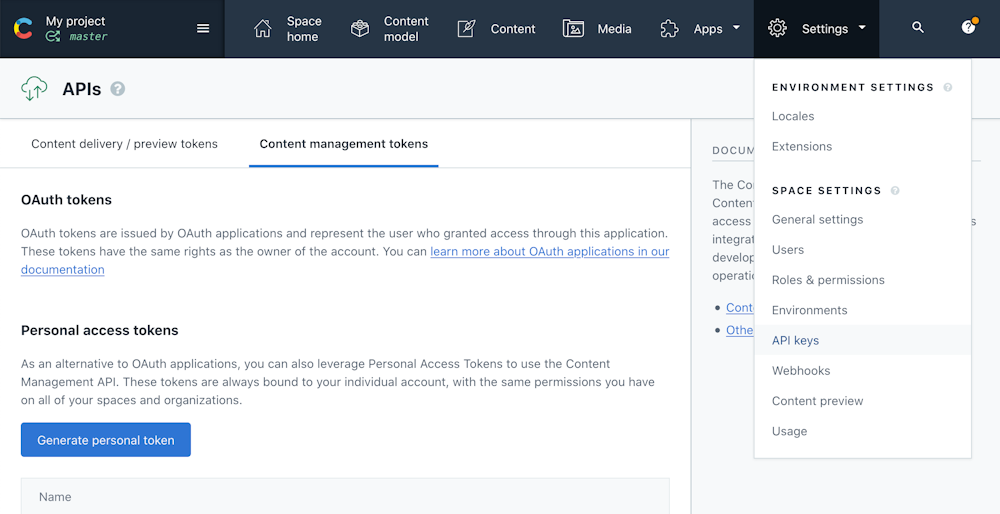The image size is (1000, 514).
Task: Open Users in settings menu
Action: [x=862, y=250]
